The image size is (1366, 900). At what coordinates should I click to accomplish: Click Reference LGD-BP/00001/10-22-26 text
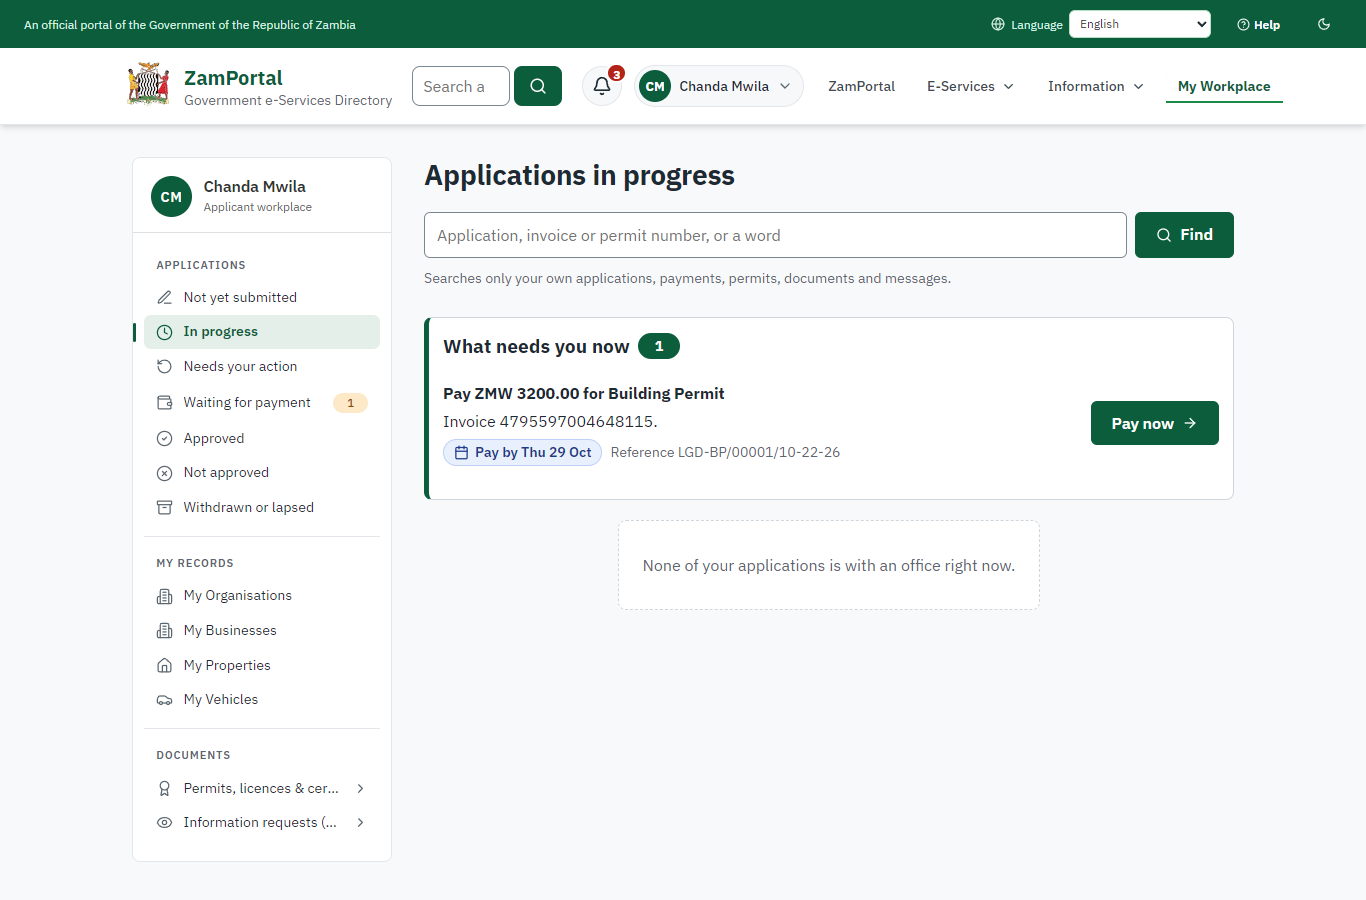tap(725, 453)
